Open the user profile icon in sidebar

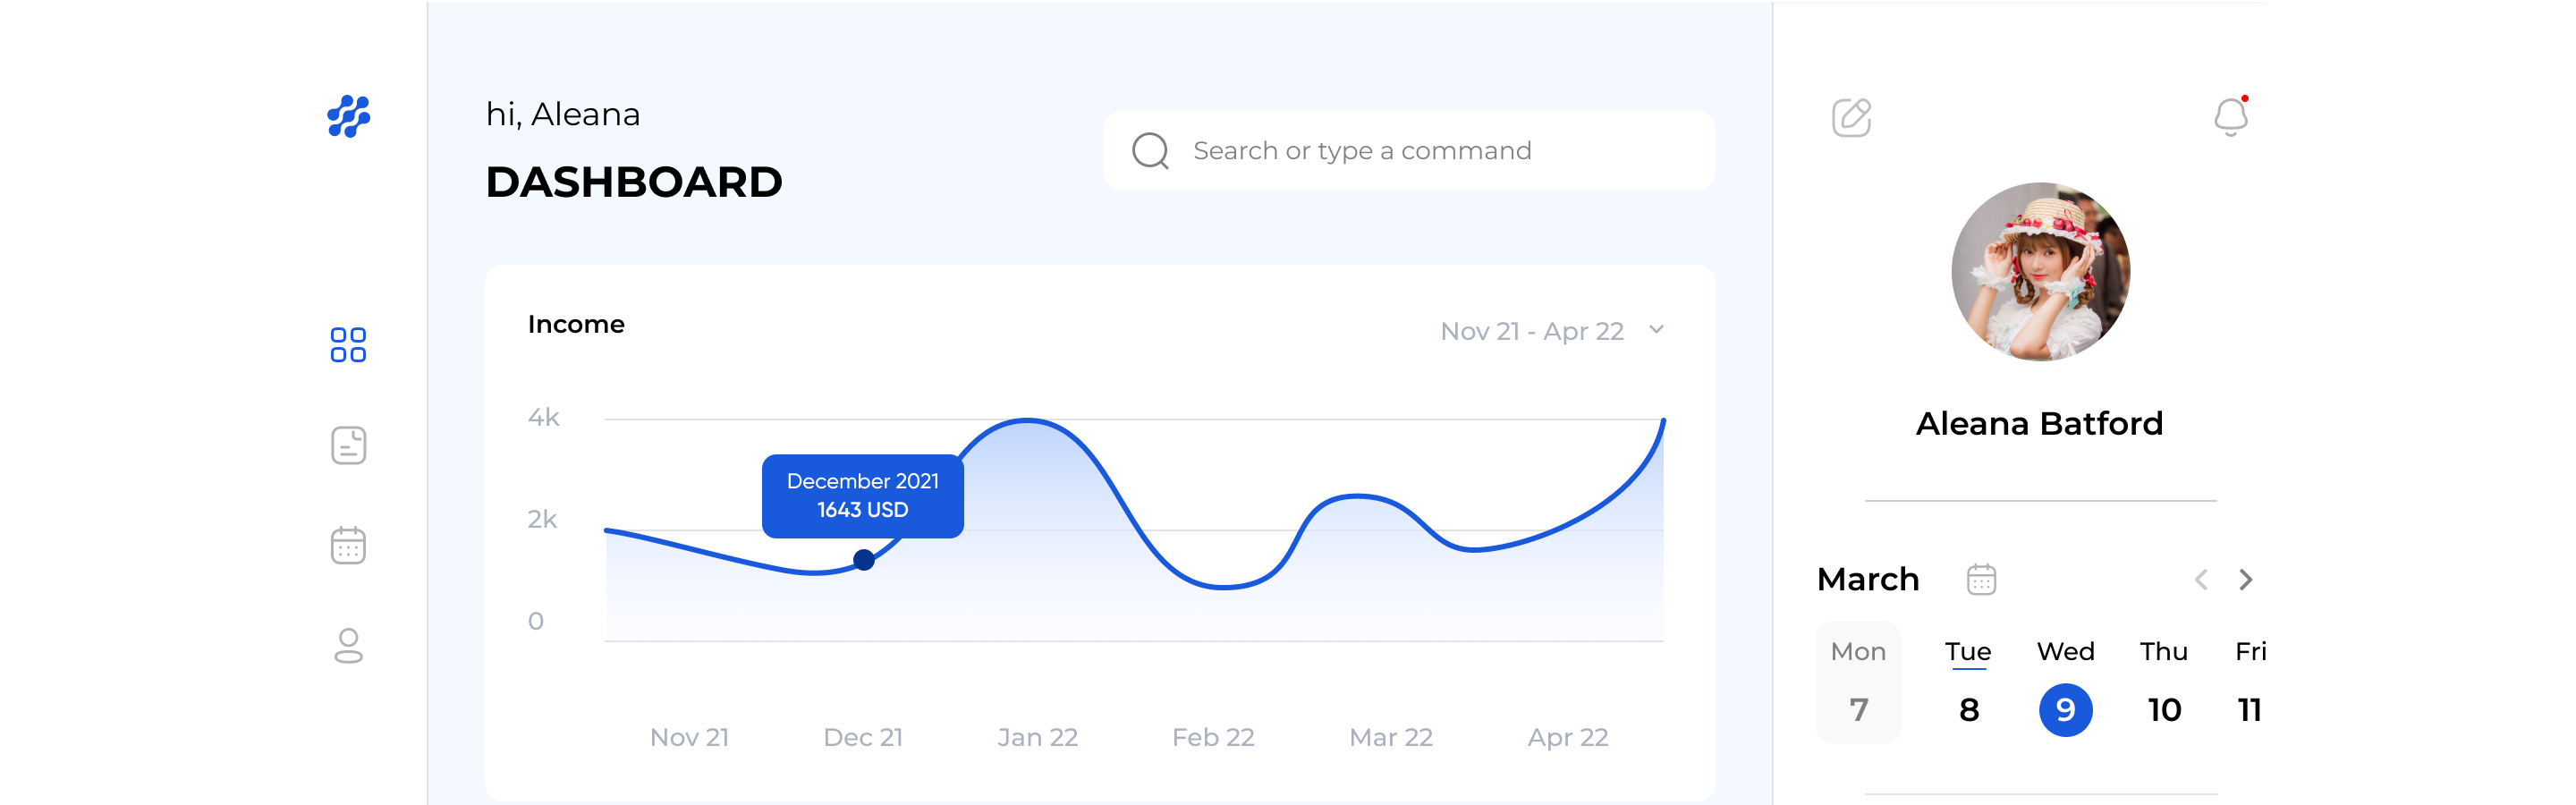click(348, 645)
